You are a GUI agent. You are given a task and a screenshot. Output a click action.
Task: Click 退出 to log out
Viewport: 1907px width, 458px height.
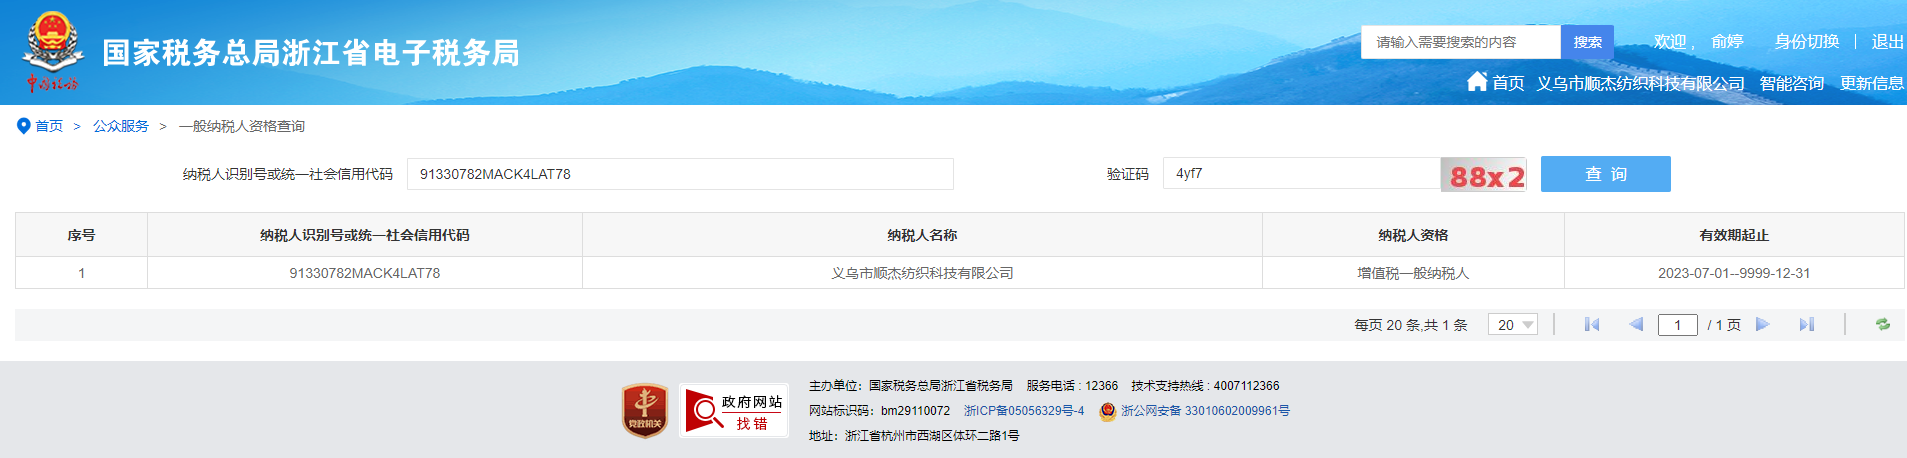[x=1887, y=42]
